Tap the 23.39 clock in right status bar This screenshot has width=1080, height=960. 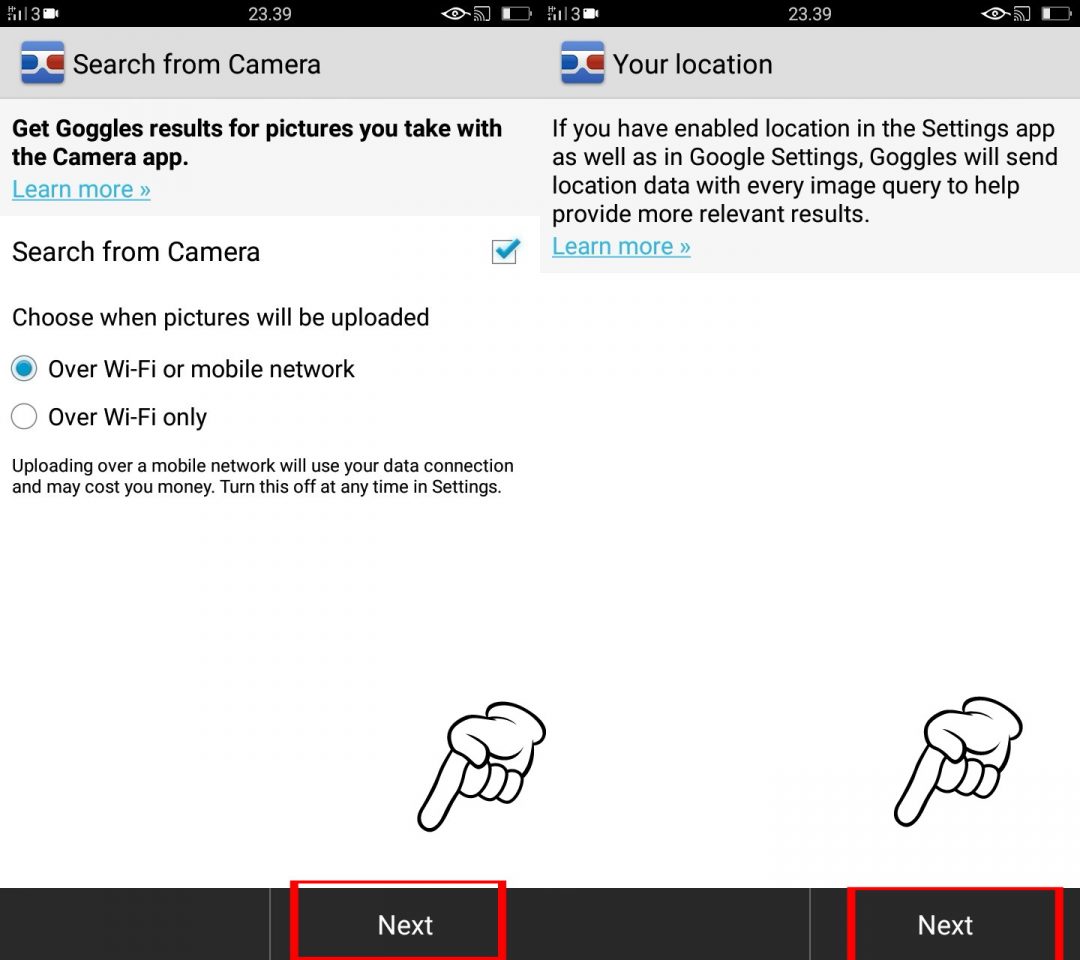point(810,14)
